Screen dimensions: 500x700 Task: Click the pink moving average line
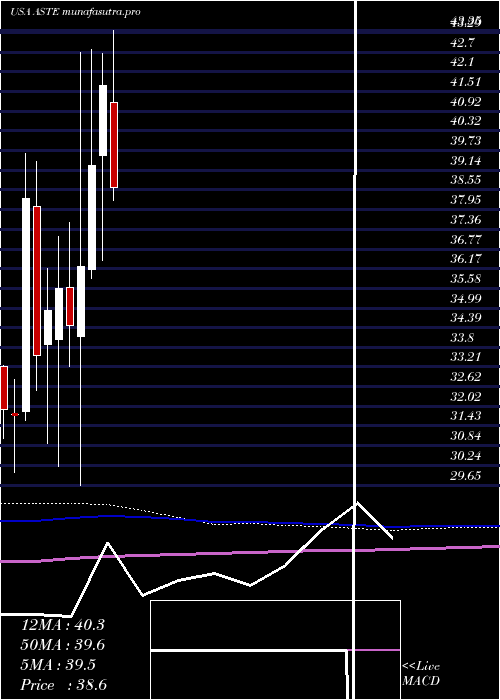coord(250,553)
